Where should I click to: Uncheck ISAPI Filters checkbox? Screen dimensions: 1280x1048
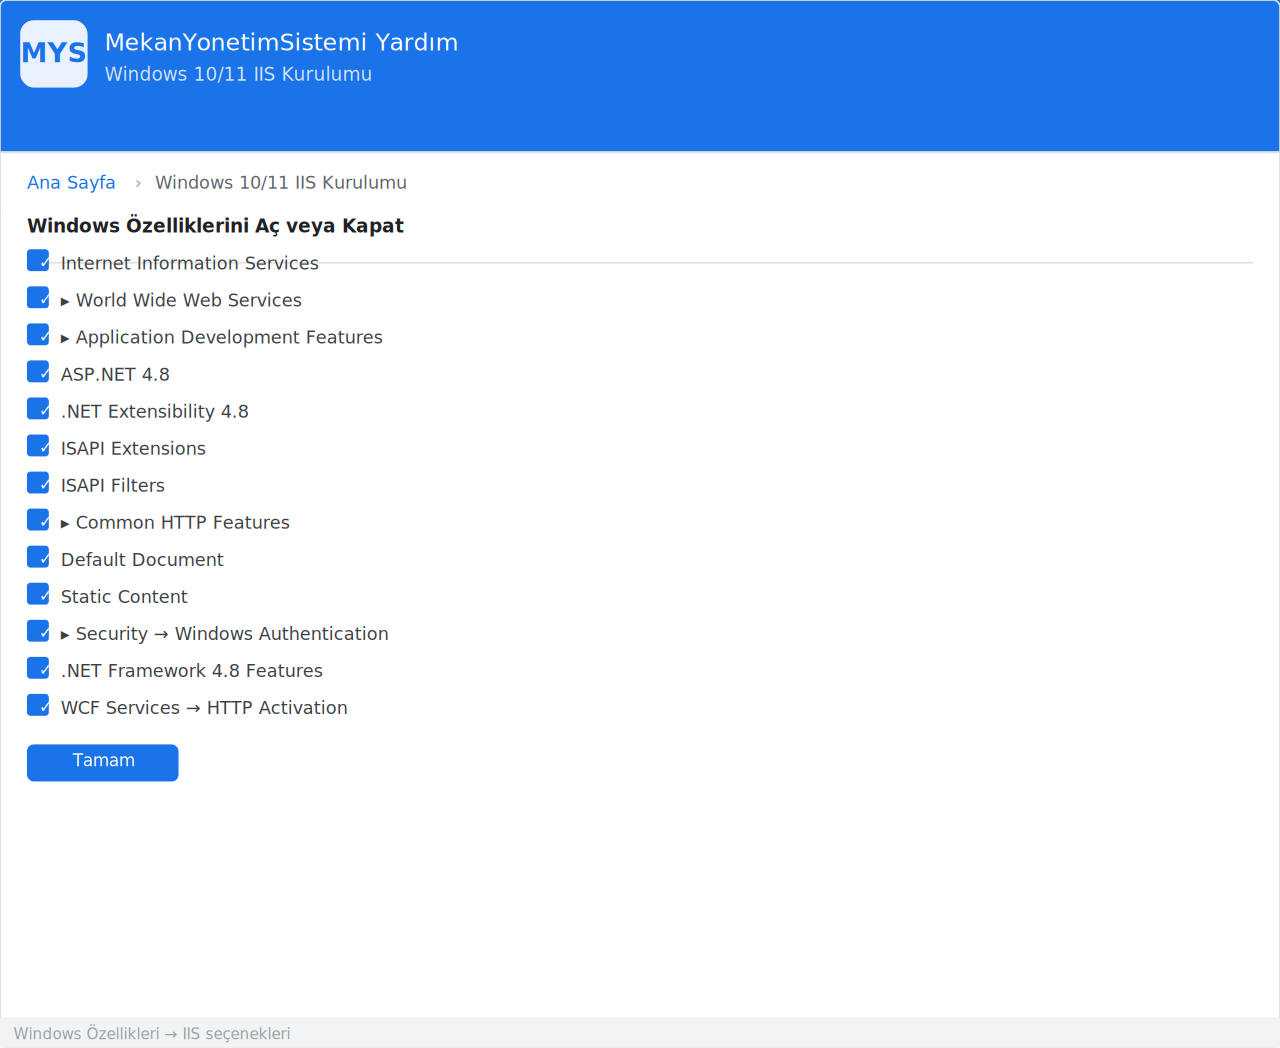click(x=38, y=483)
